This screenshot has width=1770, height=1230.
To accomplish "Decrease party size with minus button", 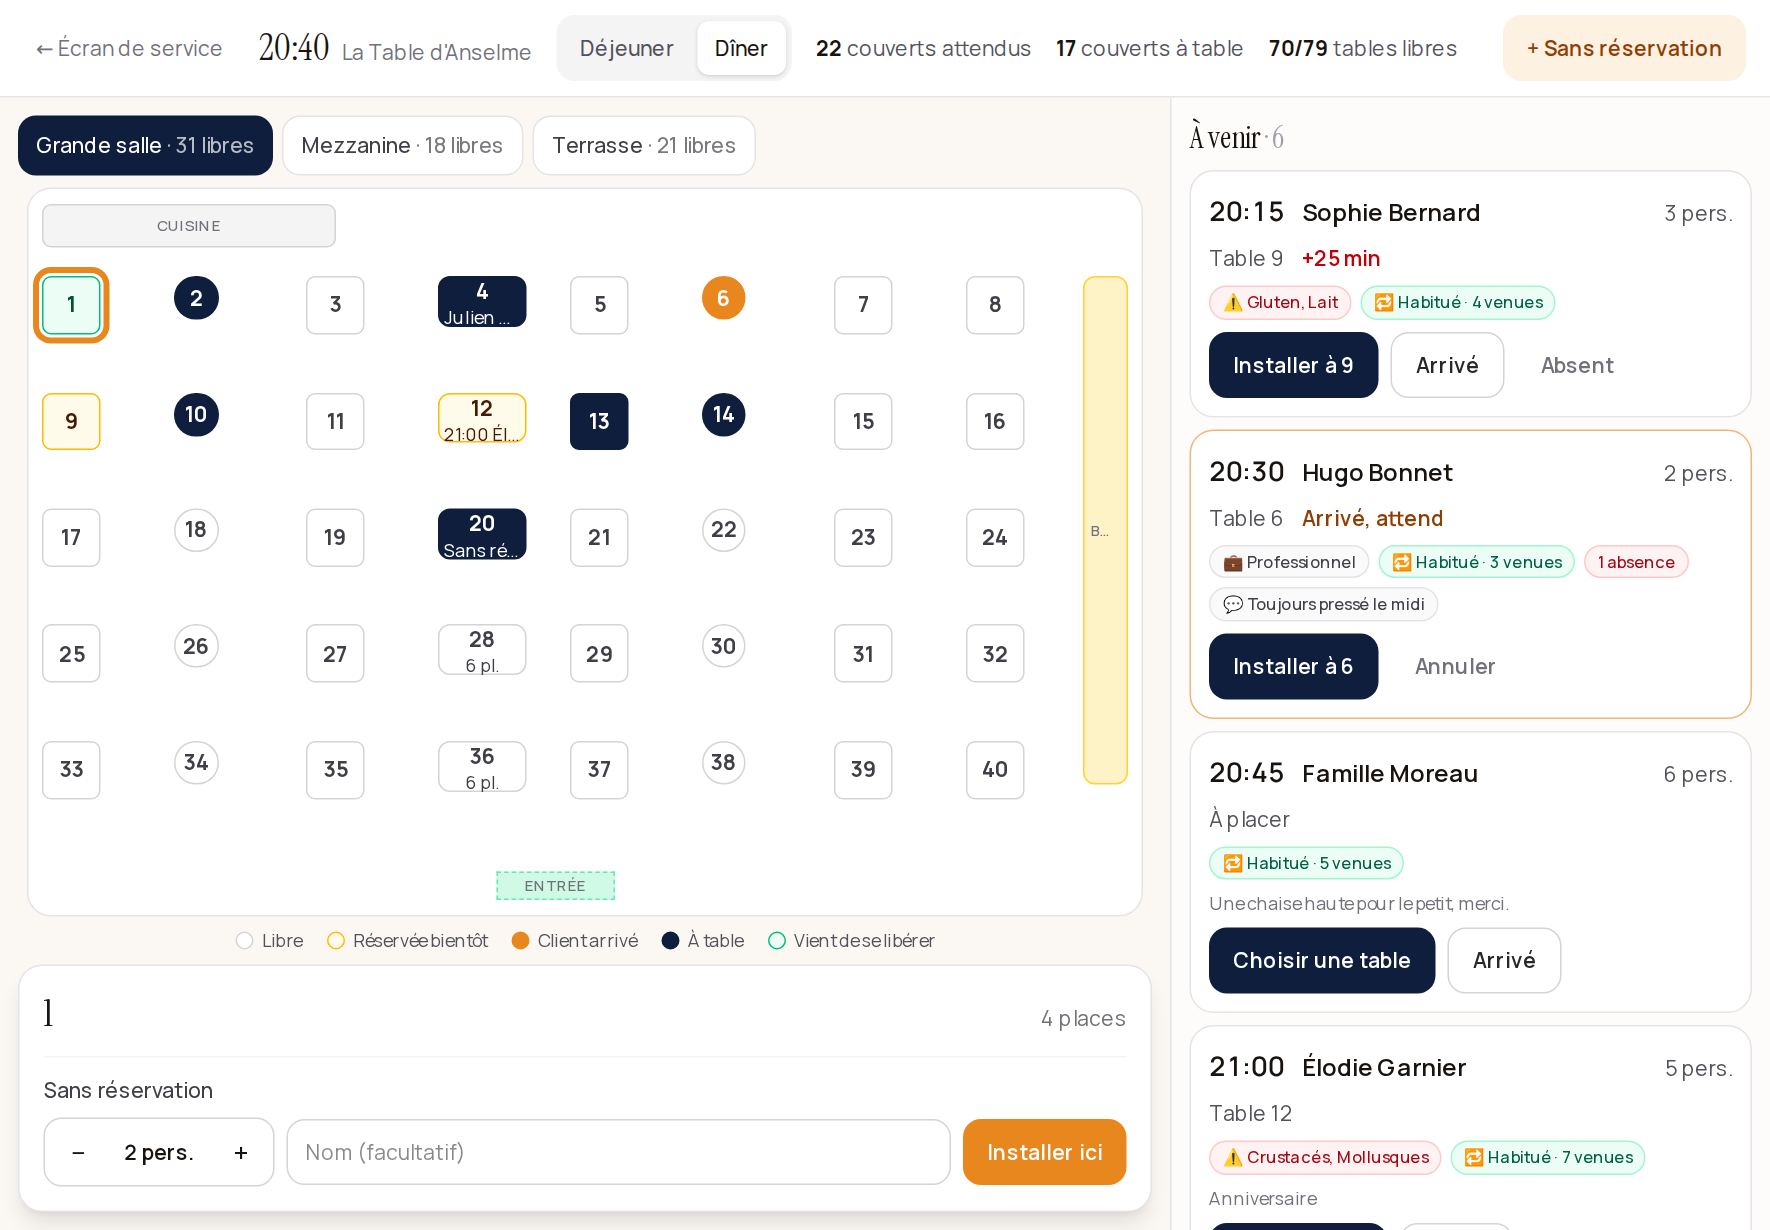I will click(x=78, y=1153).
